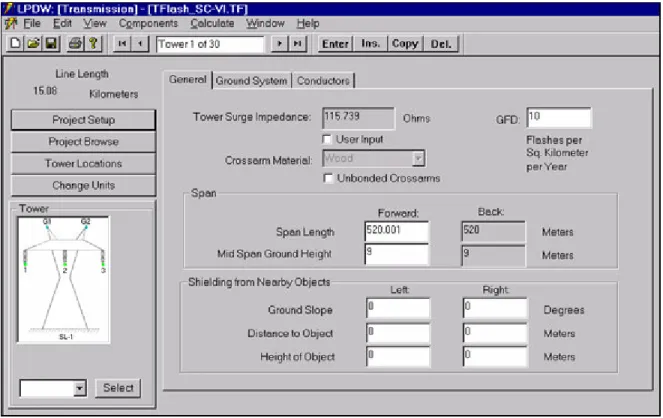
Task: Save the project using the diskette icon
Action: [x=51, y=44]
